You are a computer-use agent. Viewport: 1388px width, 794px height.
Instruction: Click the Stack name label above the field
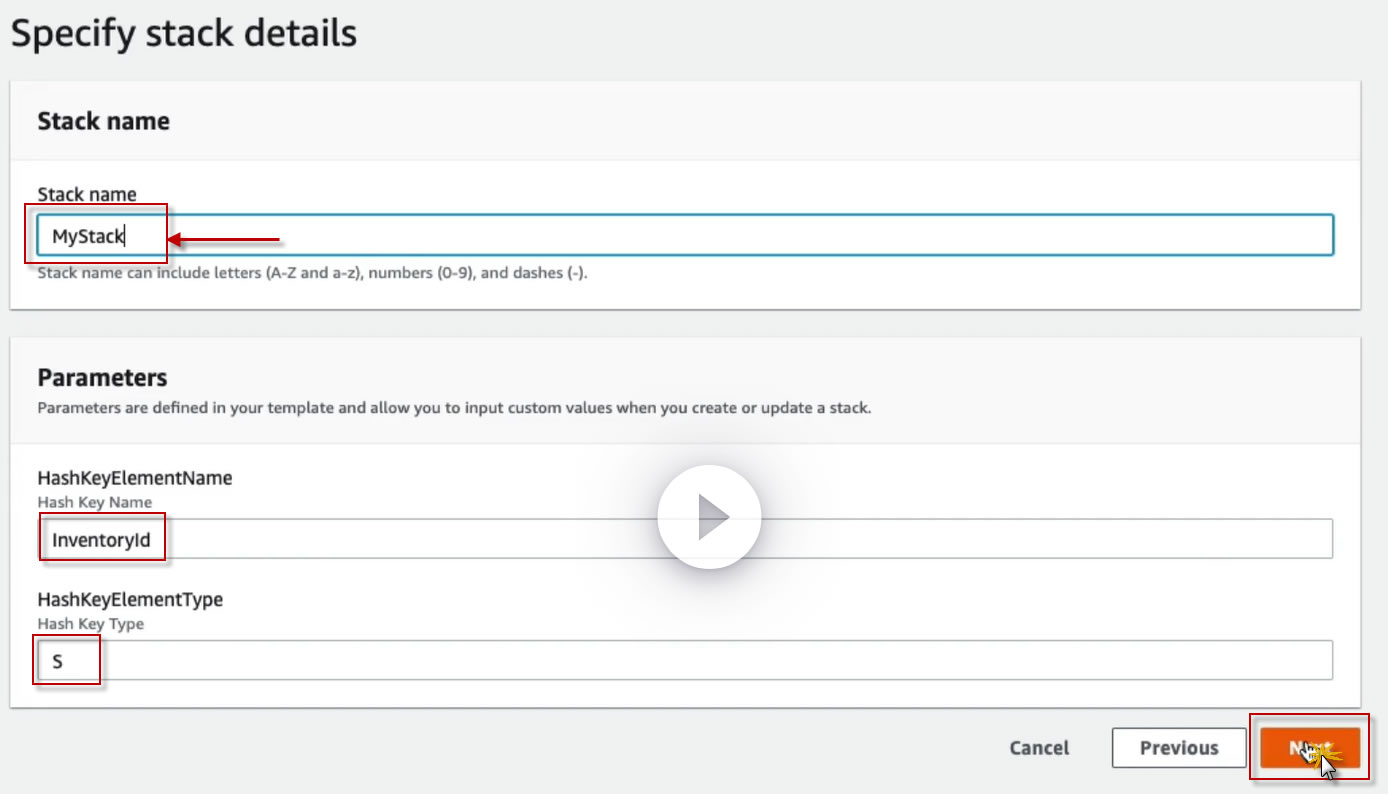(87, 194)
